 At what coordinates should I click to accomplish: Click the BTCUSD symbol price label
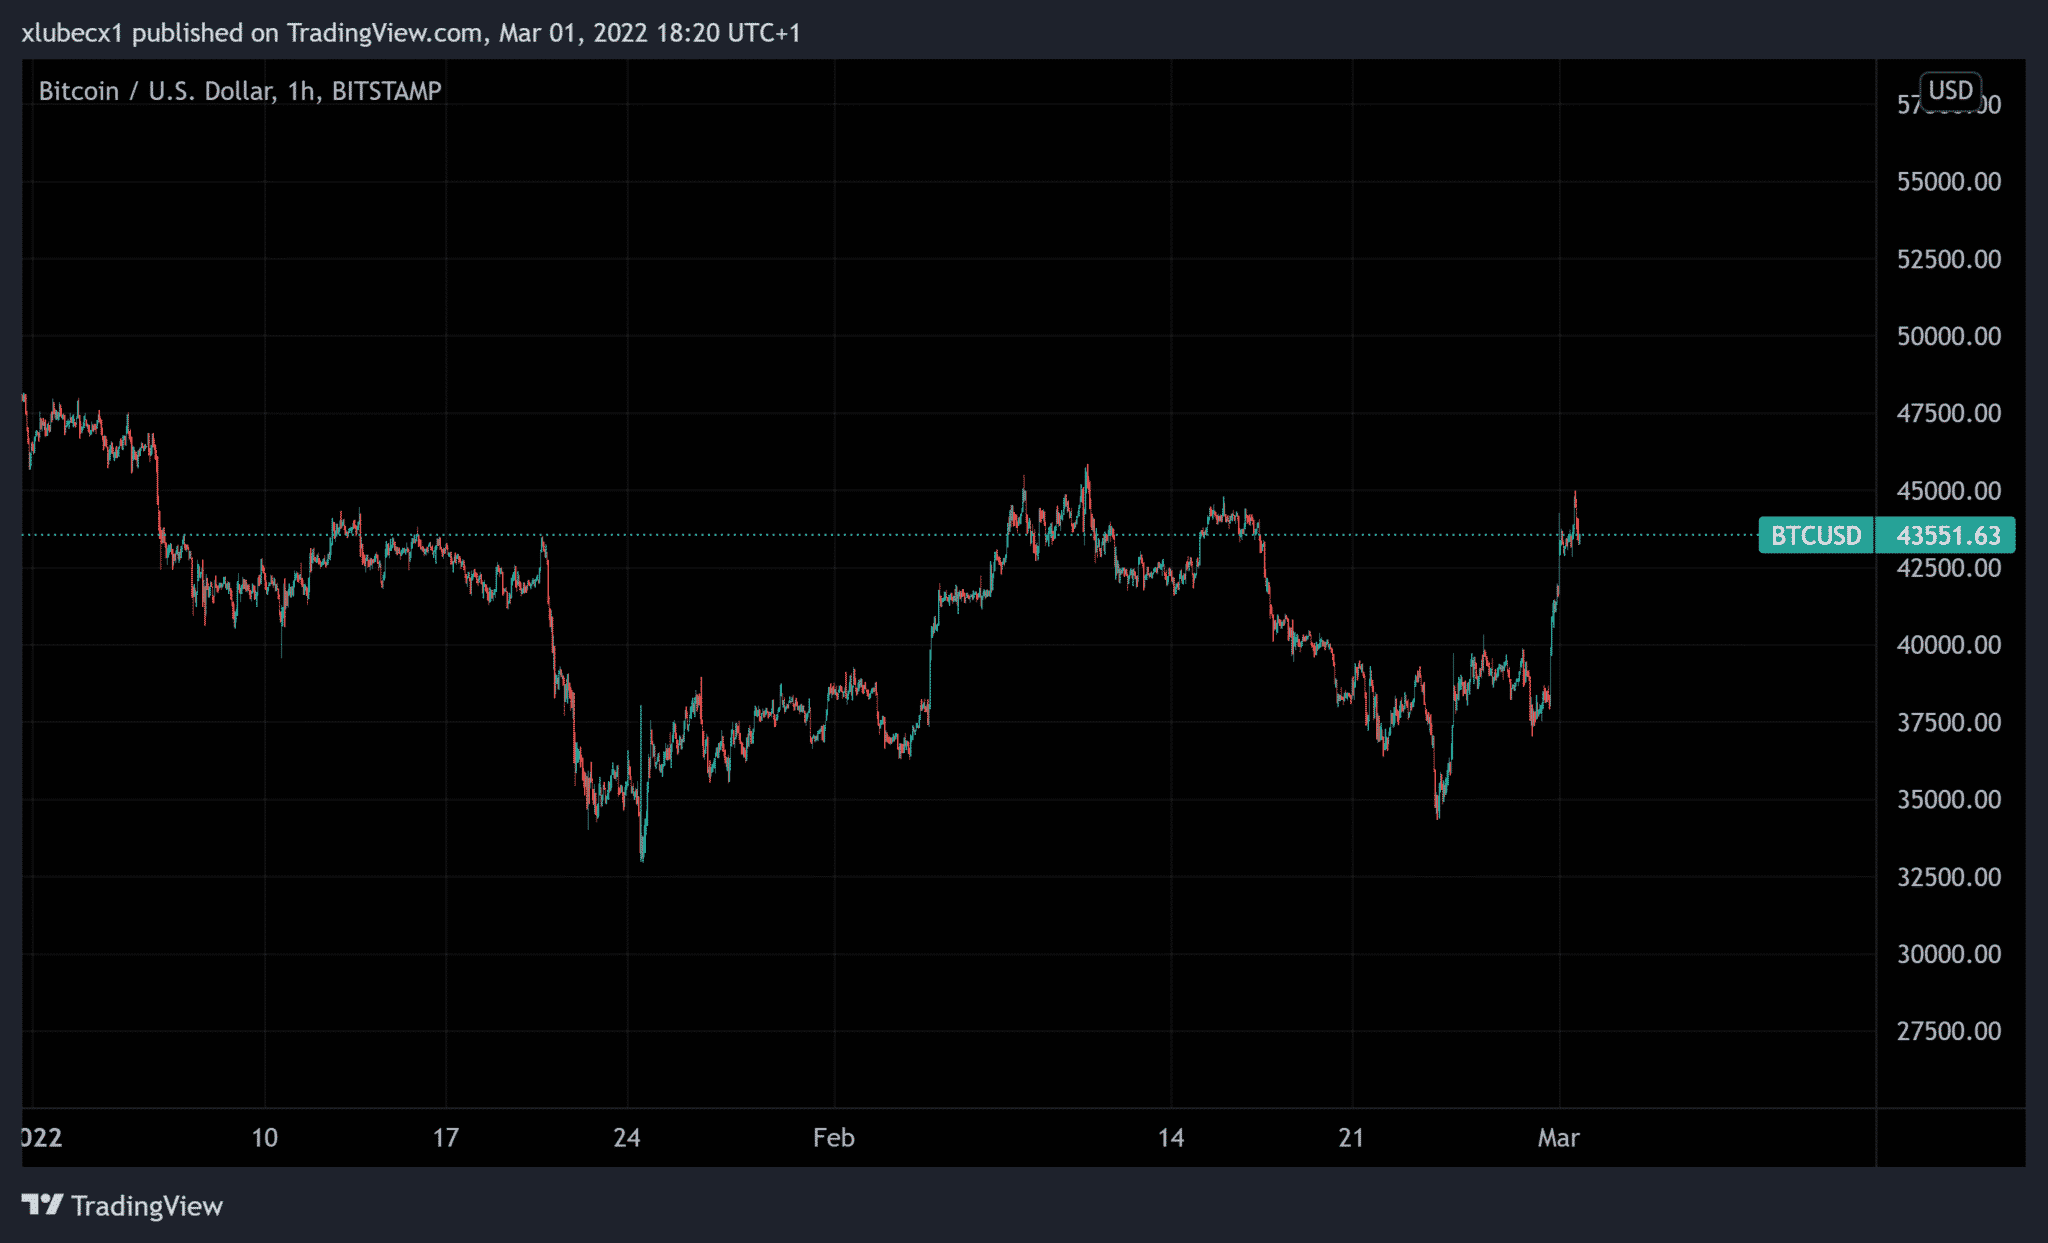pyautogui.click(x=1815, y=535)
